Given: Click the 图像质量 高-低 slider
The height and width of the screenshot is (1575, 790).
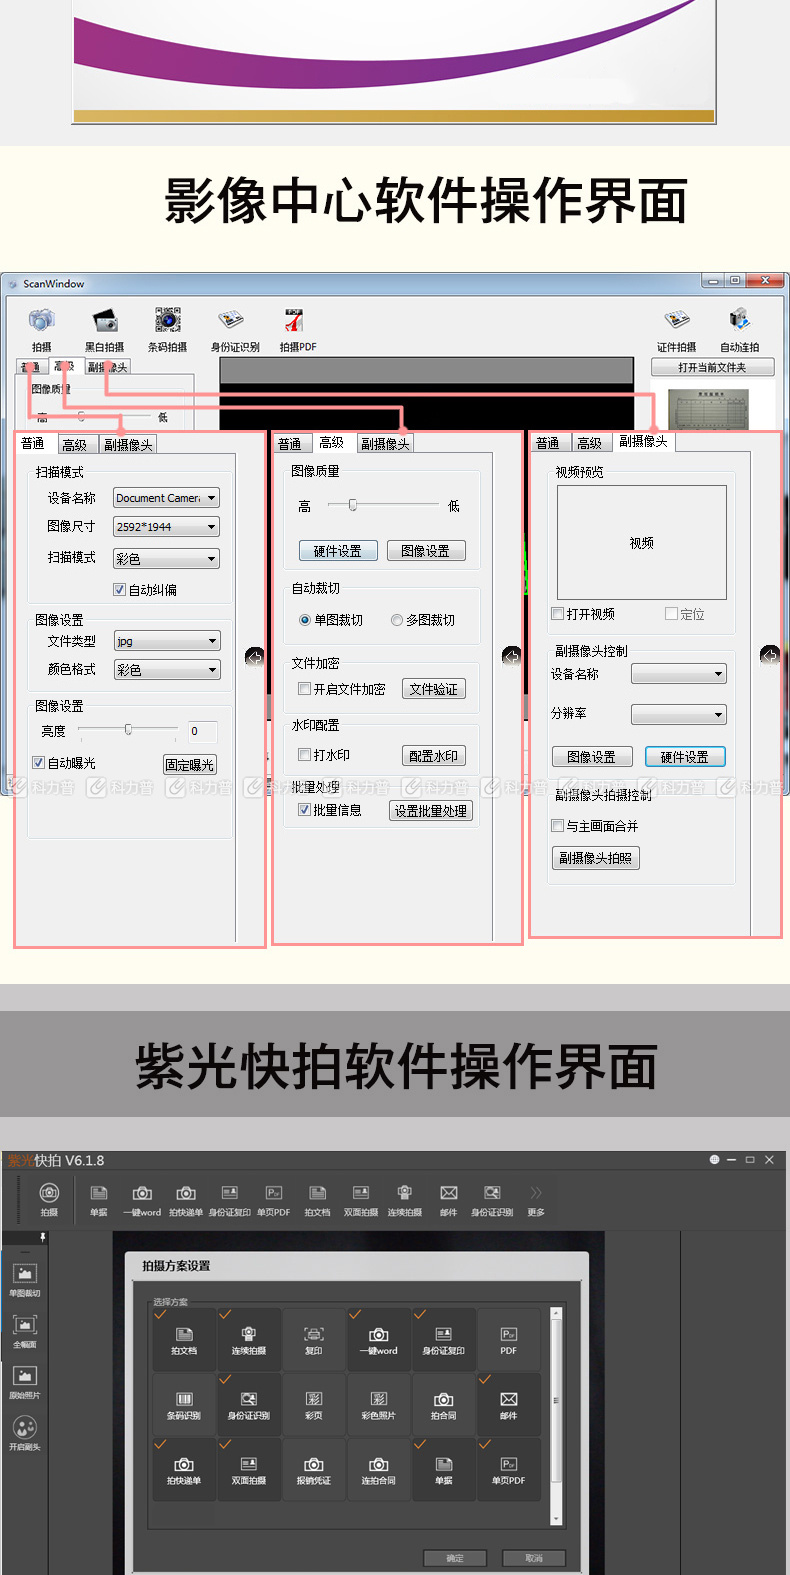Looking at the screenshot, I should click(381, 506).
